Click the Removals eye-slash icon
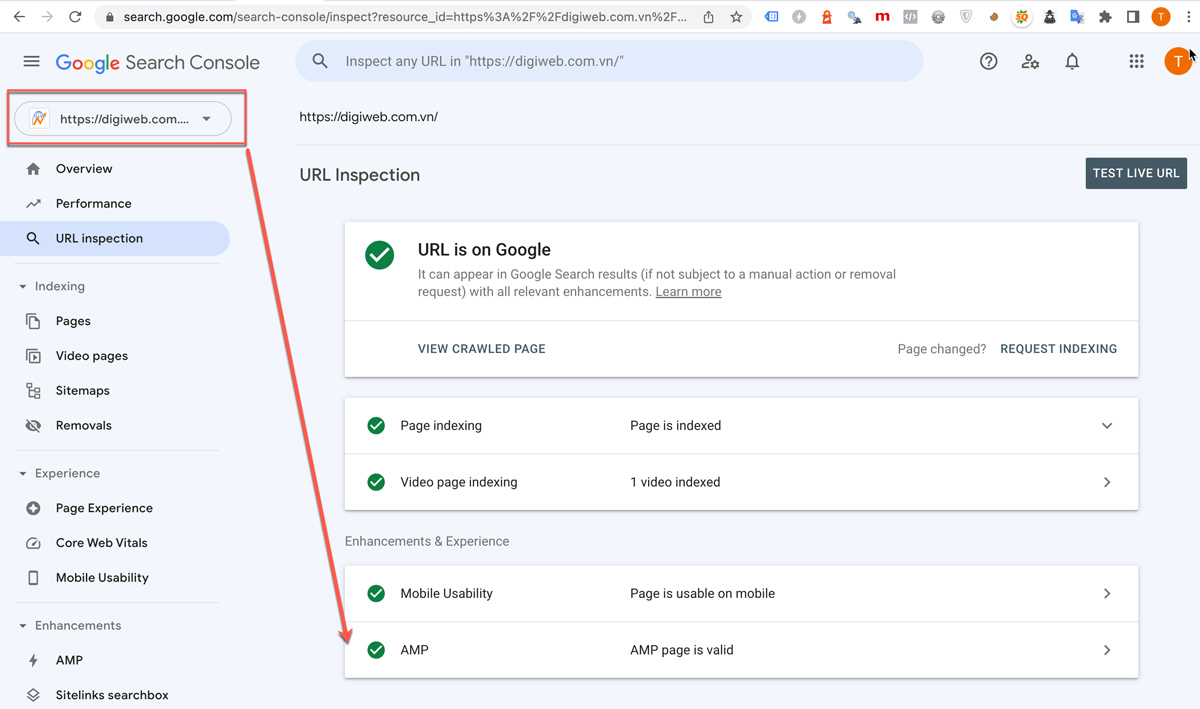 coord(33,426)
